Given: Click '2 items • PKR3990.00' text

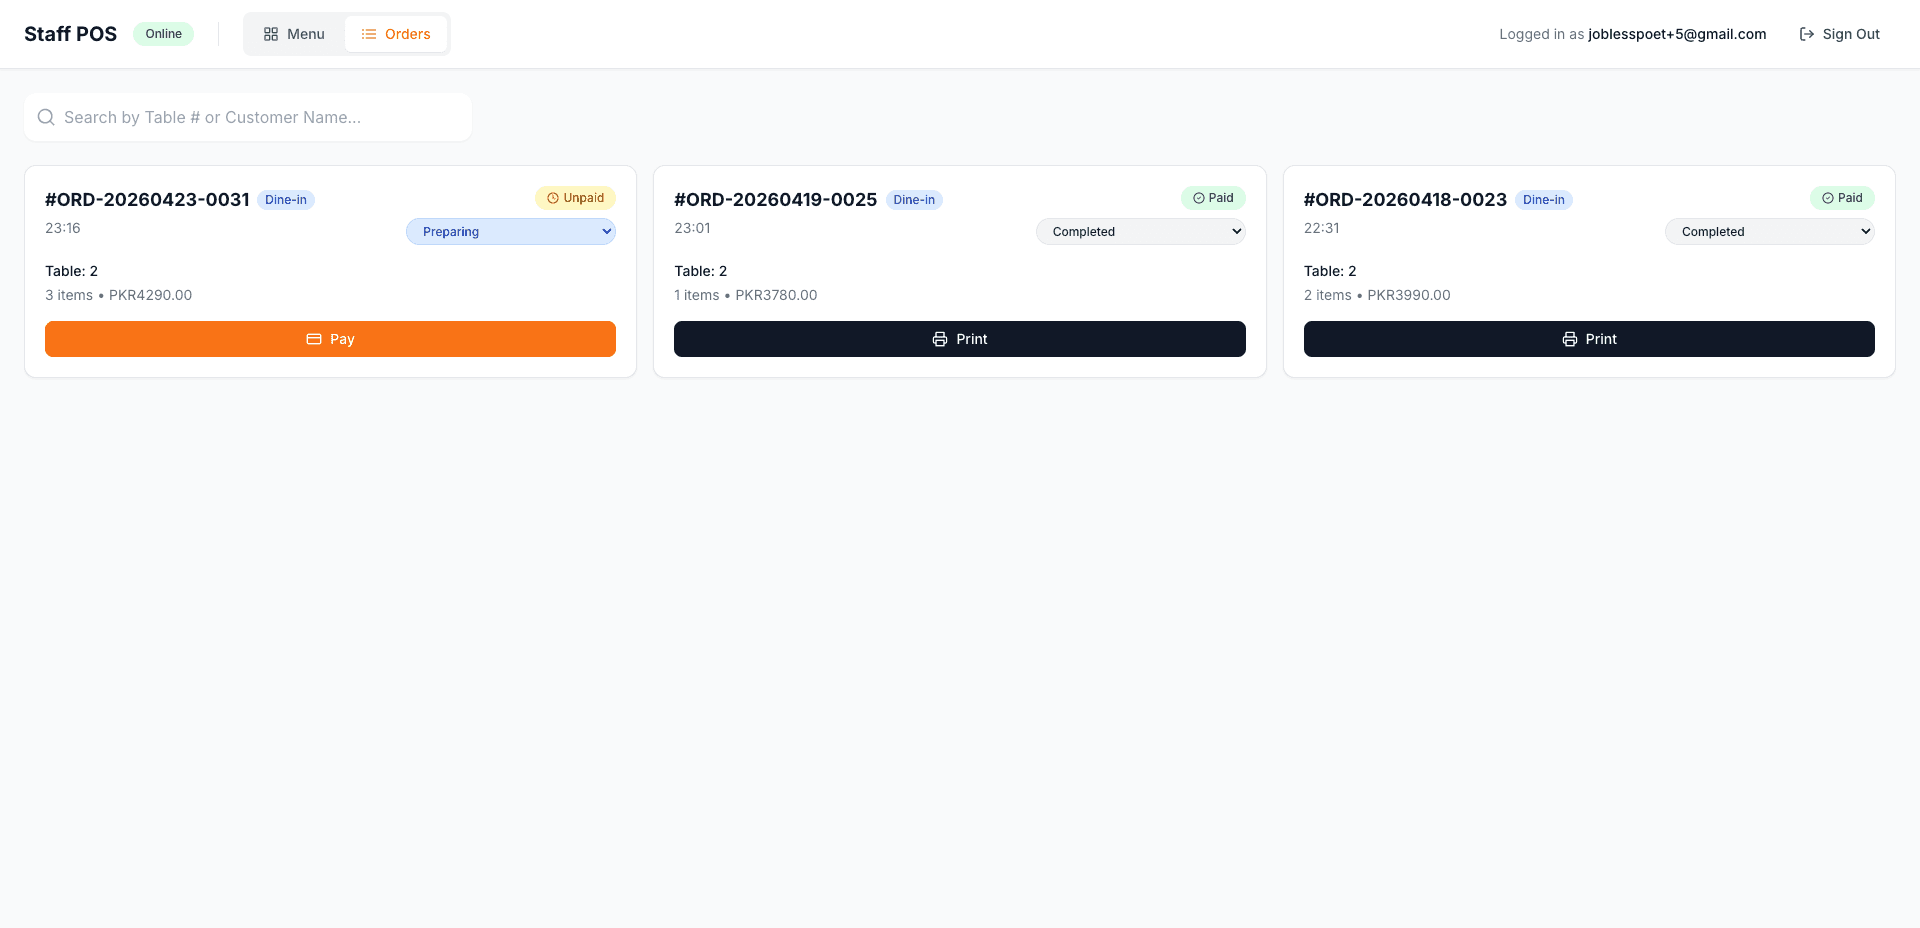Looking at the screenshot, I should [1377, 295].
